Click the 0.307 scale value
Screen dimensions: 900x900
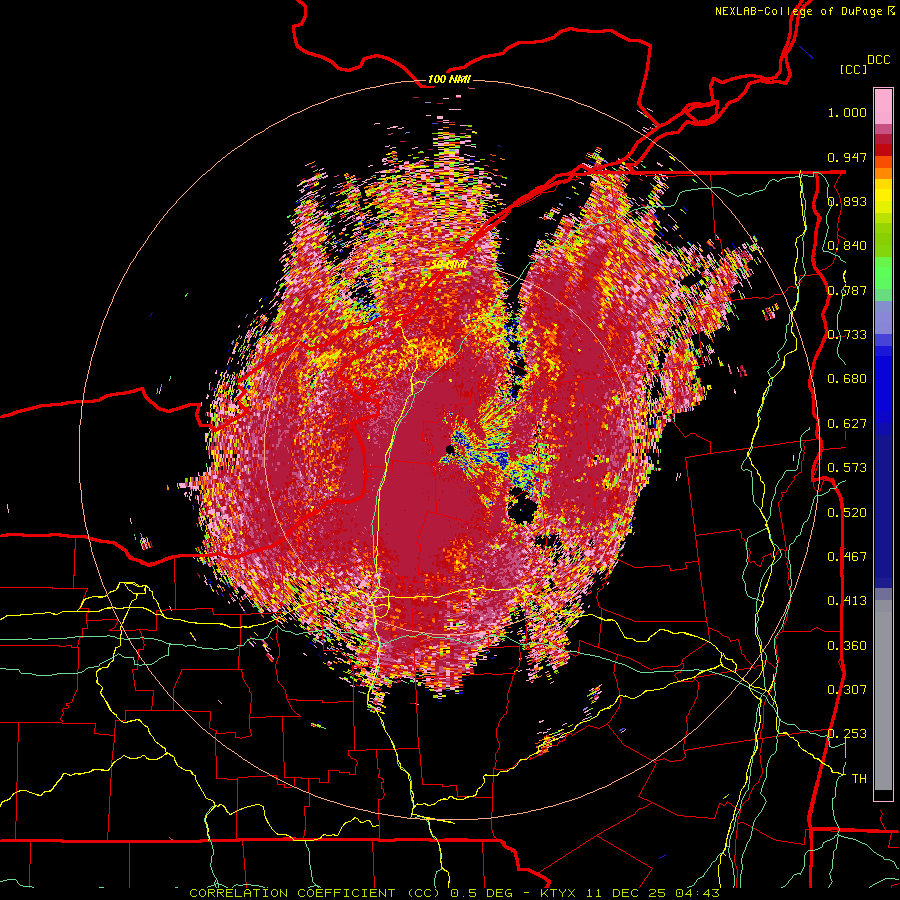(847, 690)
